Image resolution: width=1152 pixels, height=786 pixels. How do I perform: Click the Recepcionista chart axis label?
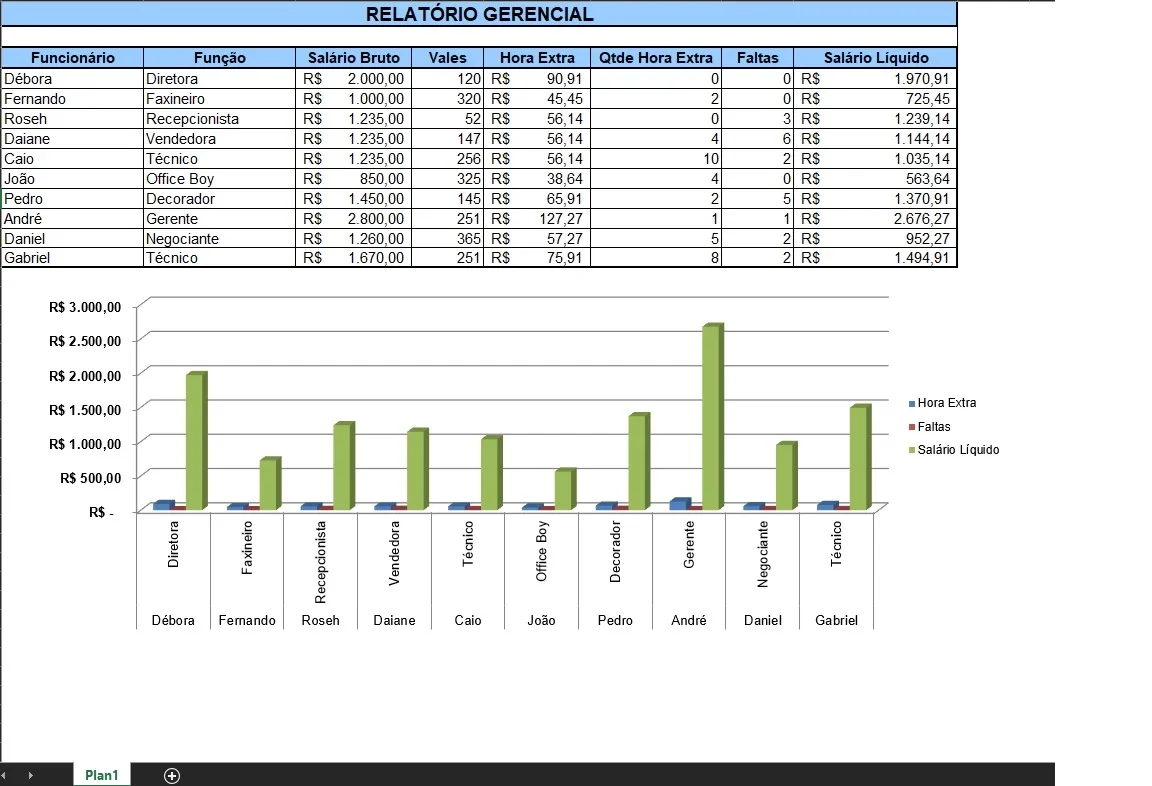[x=320, y=562]
